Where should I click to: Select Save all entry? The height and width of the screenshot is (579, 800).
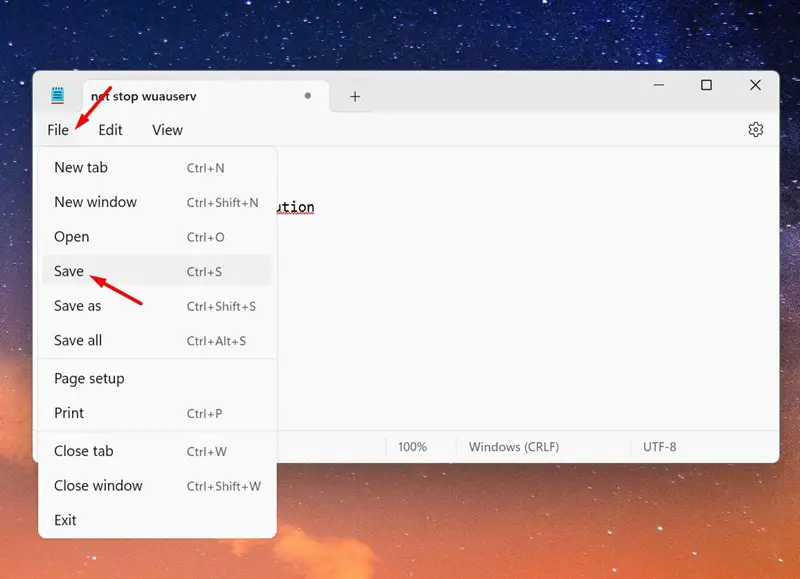point(157,340)
